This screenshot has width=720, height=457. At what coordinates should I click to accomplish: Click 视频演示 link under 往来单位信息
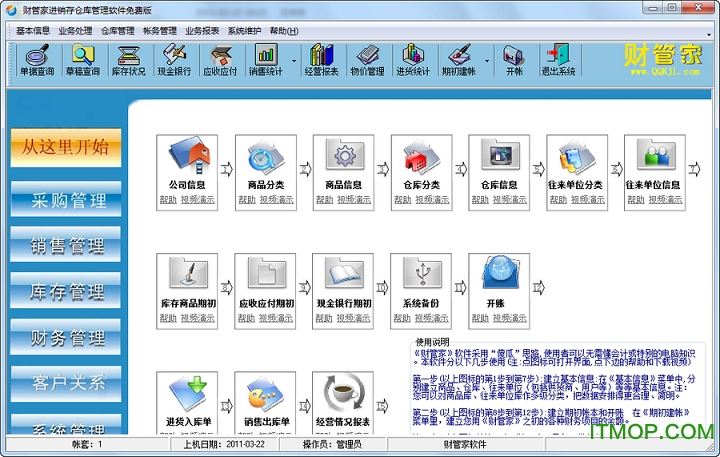coord(666,200)
